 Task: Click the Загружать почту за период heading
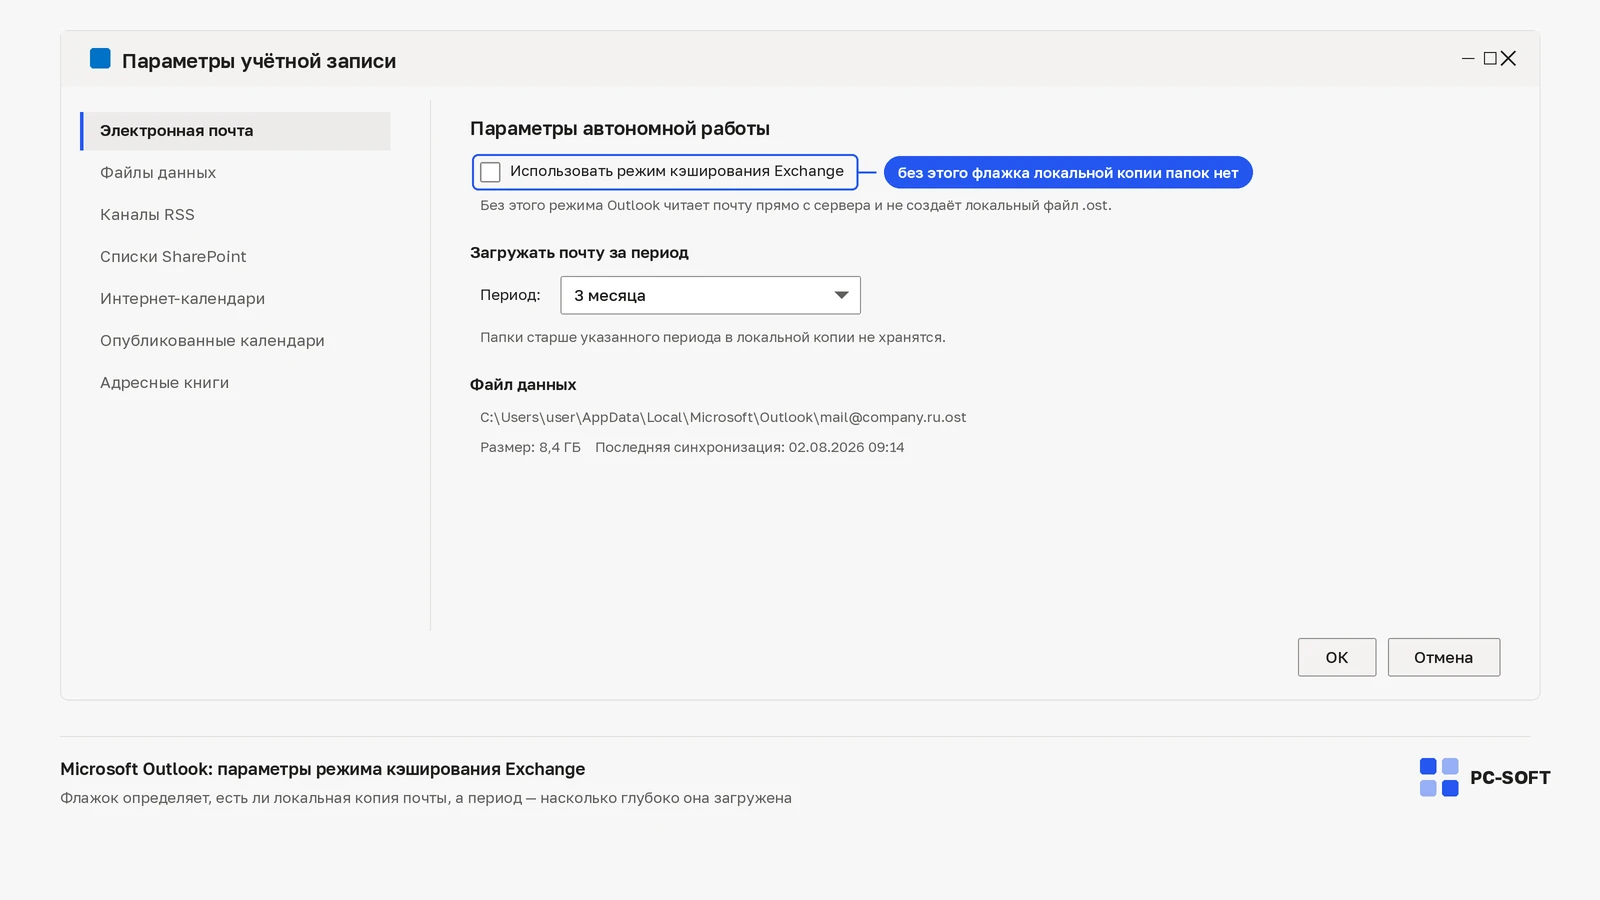[x=579, y=253]
